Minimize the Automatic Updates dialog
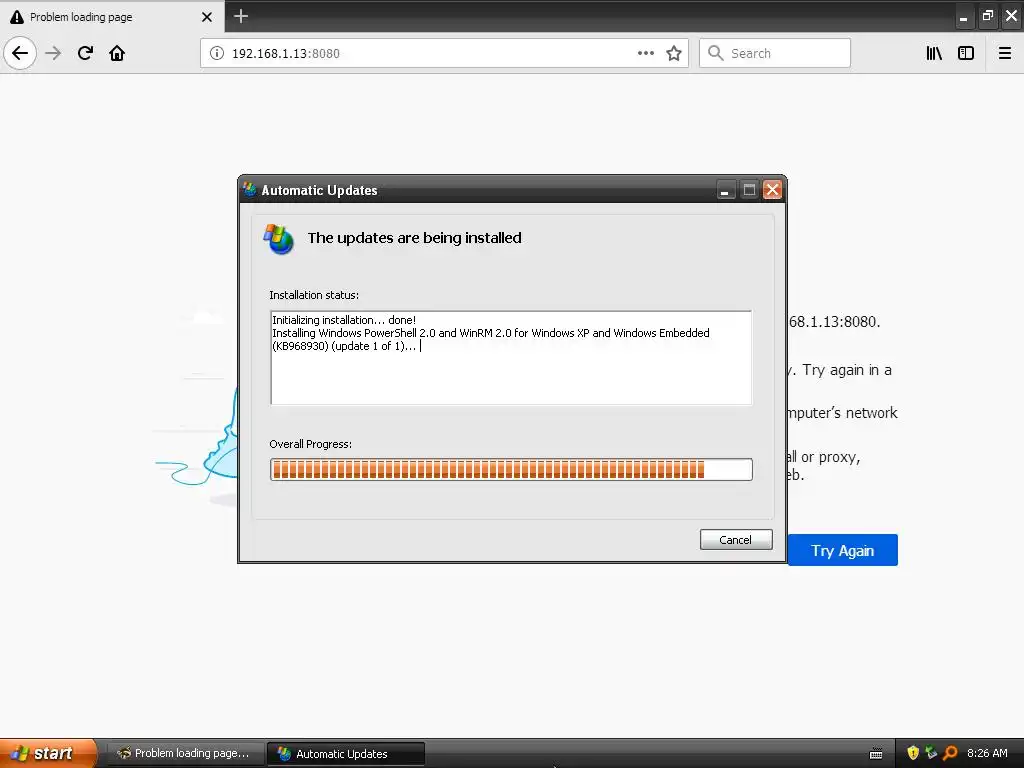This screenshot has width=1024, height=768. (726, 190)
